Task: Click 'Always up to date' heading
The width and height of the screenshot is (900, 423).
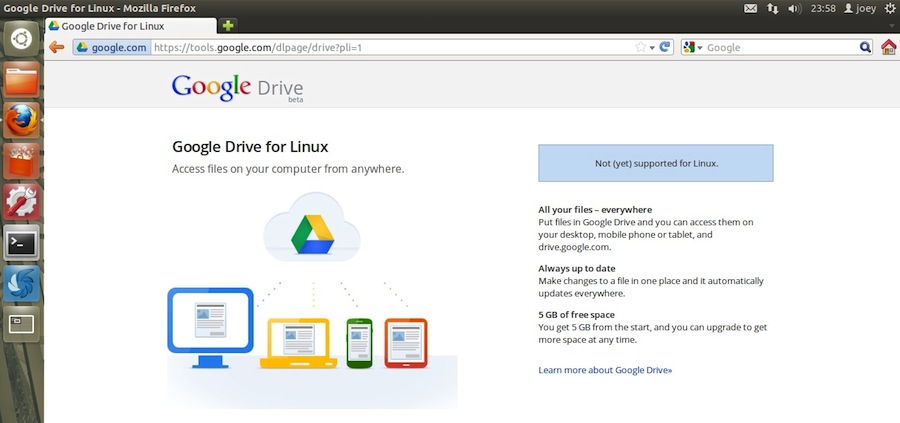Action: (577, 268)
